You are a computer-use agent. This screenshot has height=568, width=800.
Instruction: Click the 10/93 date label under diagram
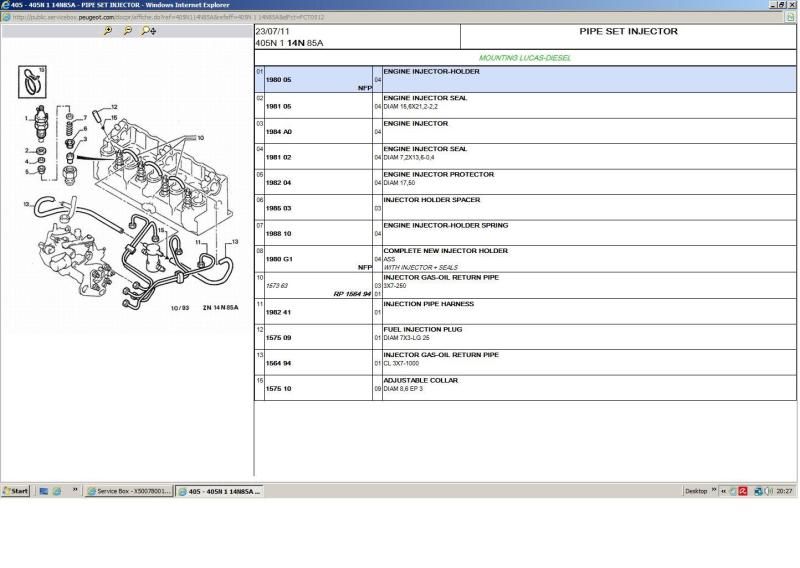(180, 308)
